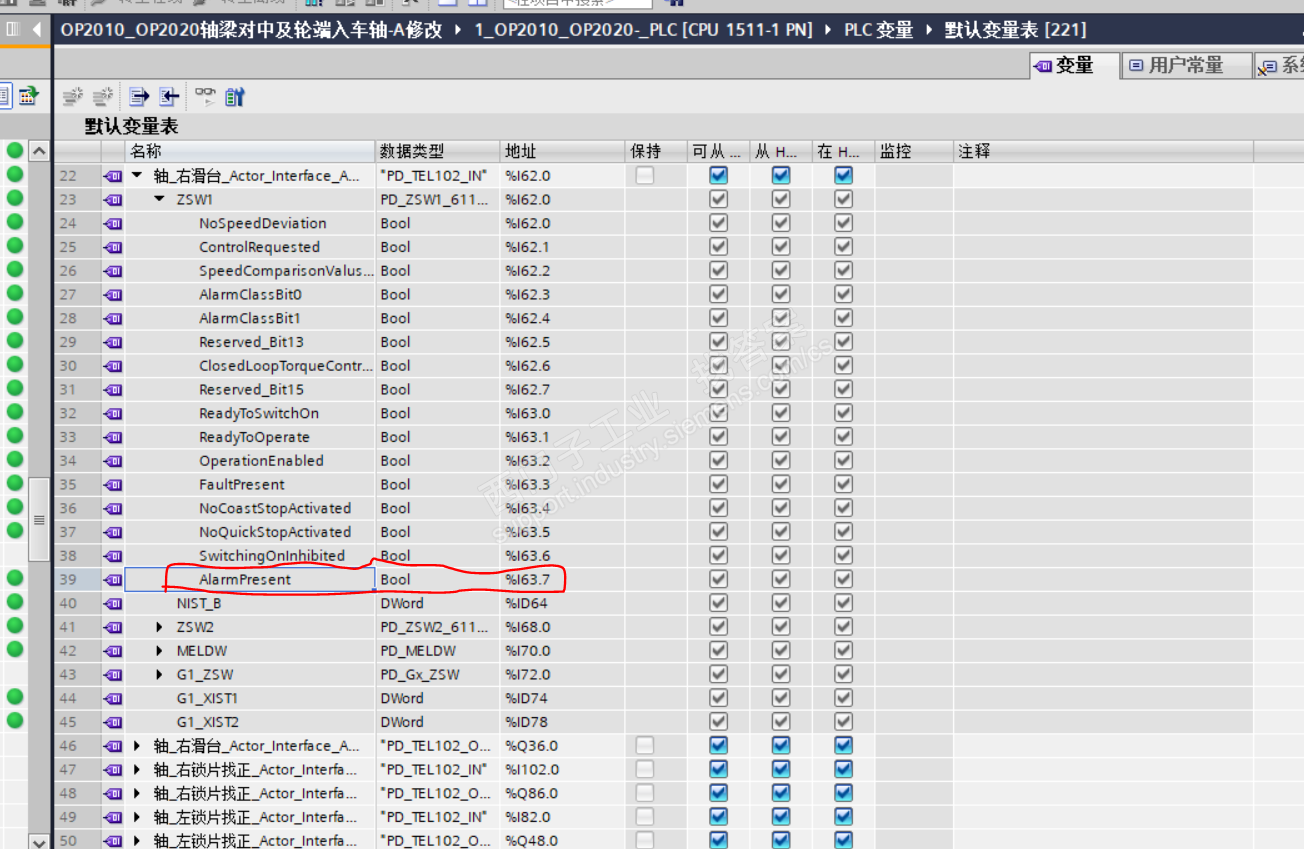Click the tag icon in the MELDW row
This screenshot has width=1304, height=849.
click(x=113, y=651)
